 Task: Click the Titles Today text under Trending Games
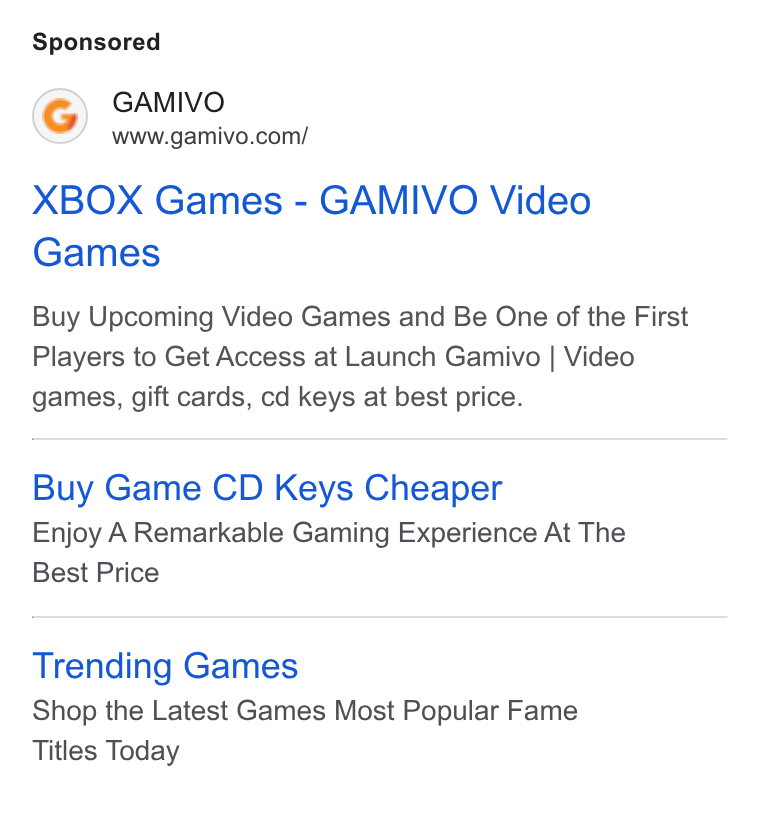pyautogui.click(x=106, y=751)
